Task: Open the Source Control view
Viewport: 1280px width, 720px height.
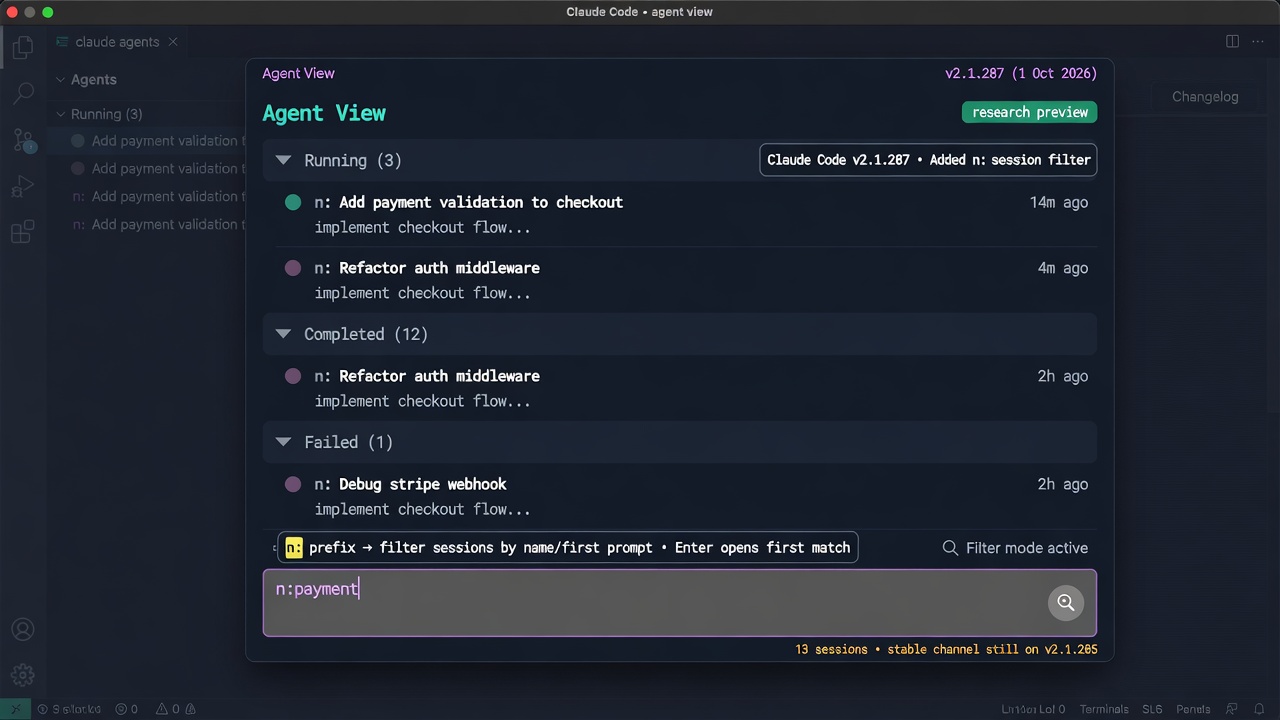Action: tap(23, 140)
